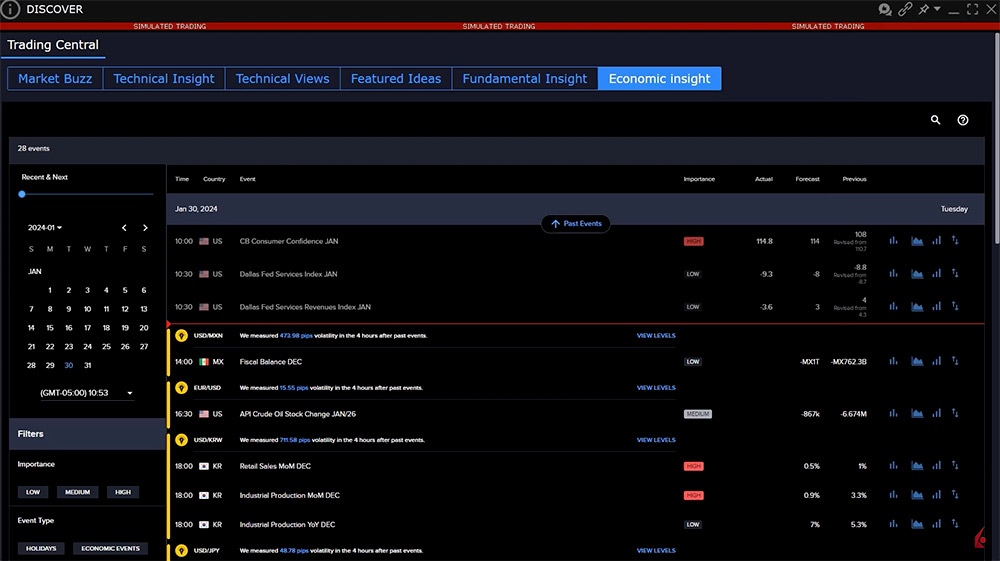
Task: Click the EUR/USD volatility lightbulb icon
Action: tap(182, 388)
